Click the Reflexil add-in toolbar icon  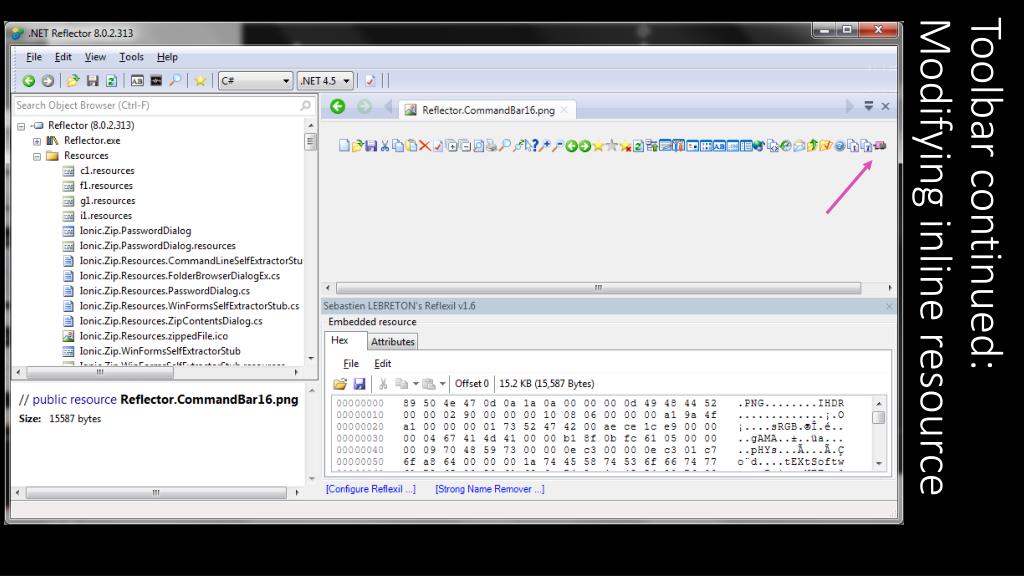(370, 81)
